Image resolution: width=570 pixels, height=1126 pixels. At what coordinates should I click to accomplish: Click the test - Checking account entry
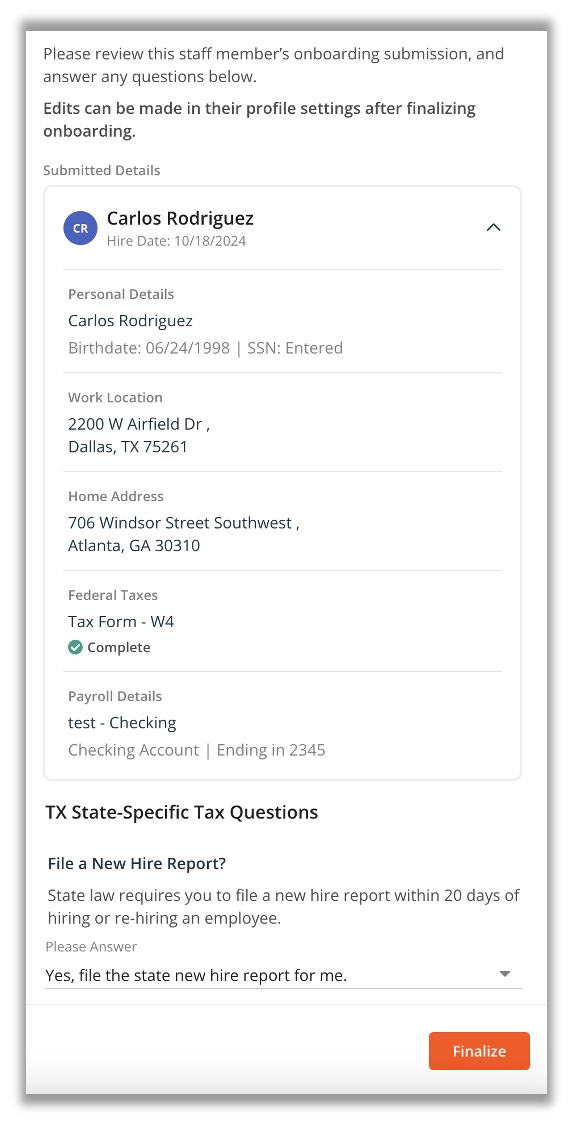pyautogui.click(x=122, y=723)
